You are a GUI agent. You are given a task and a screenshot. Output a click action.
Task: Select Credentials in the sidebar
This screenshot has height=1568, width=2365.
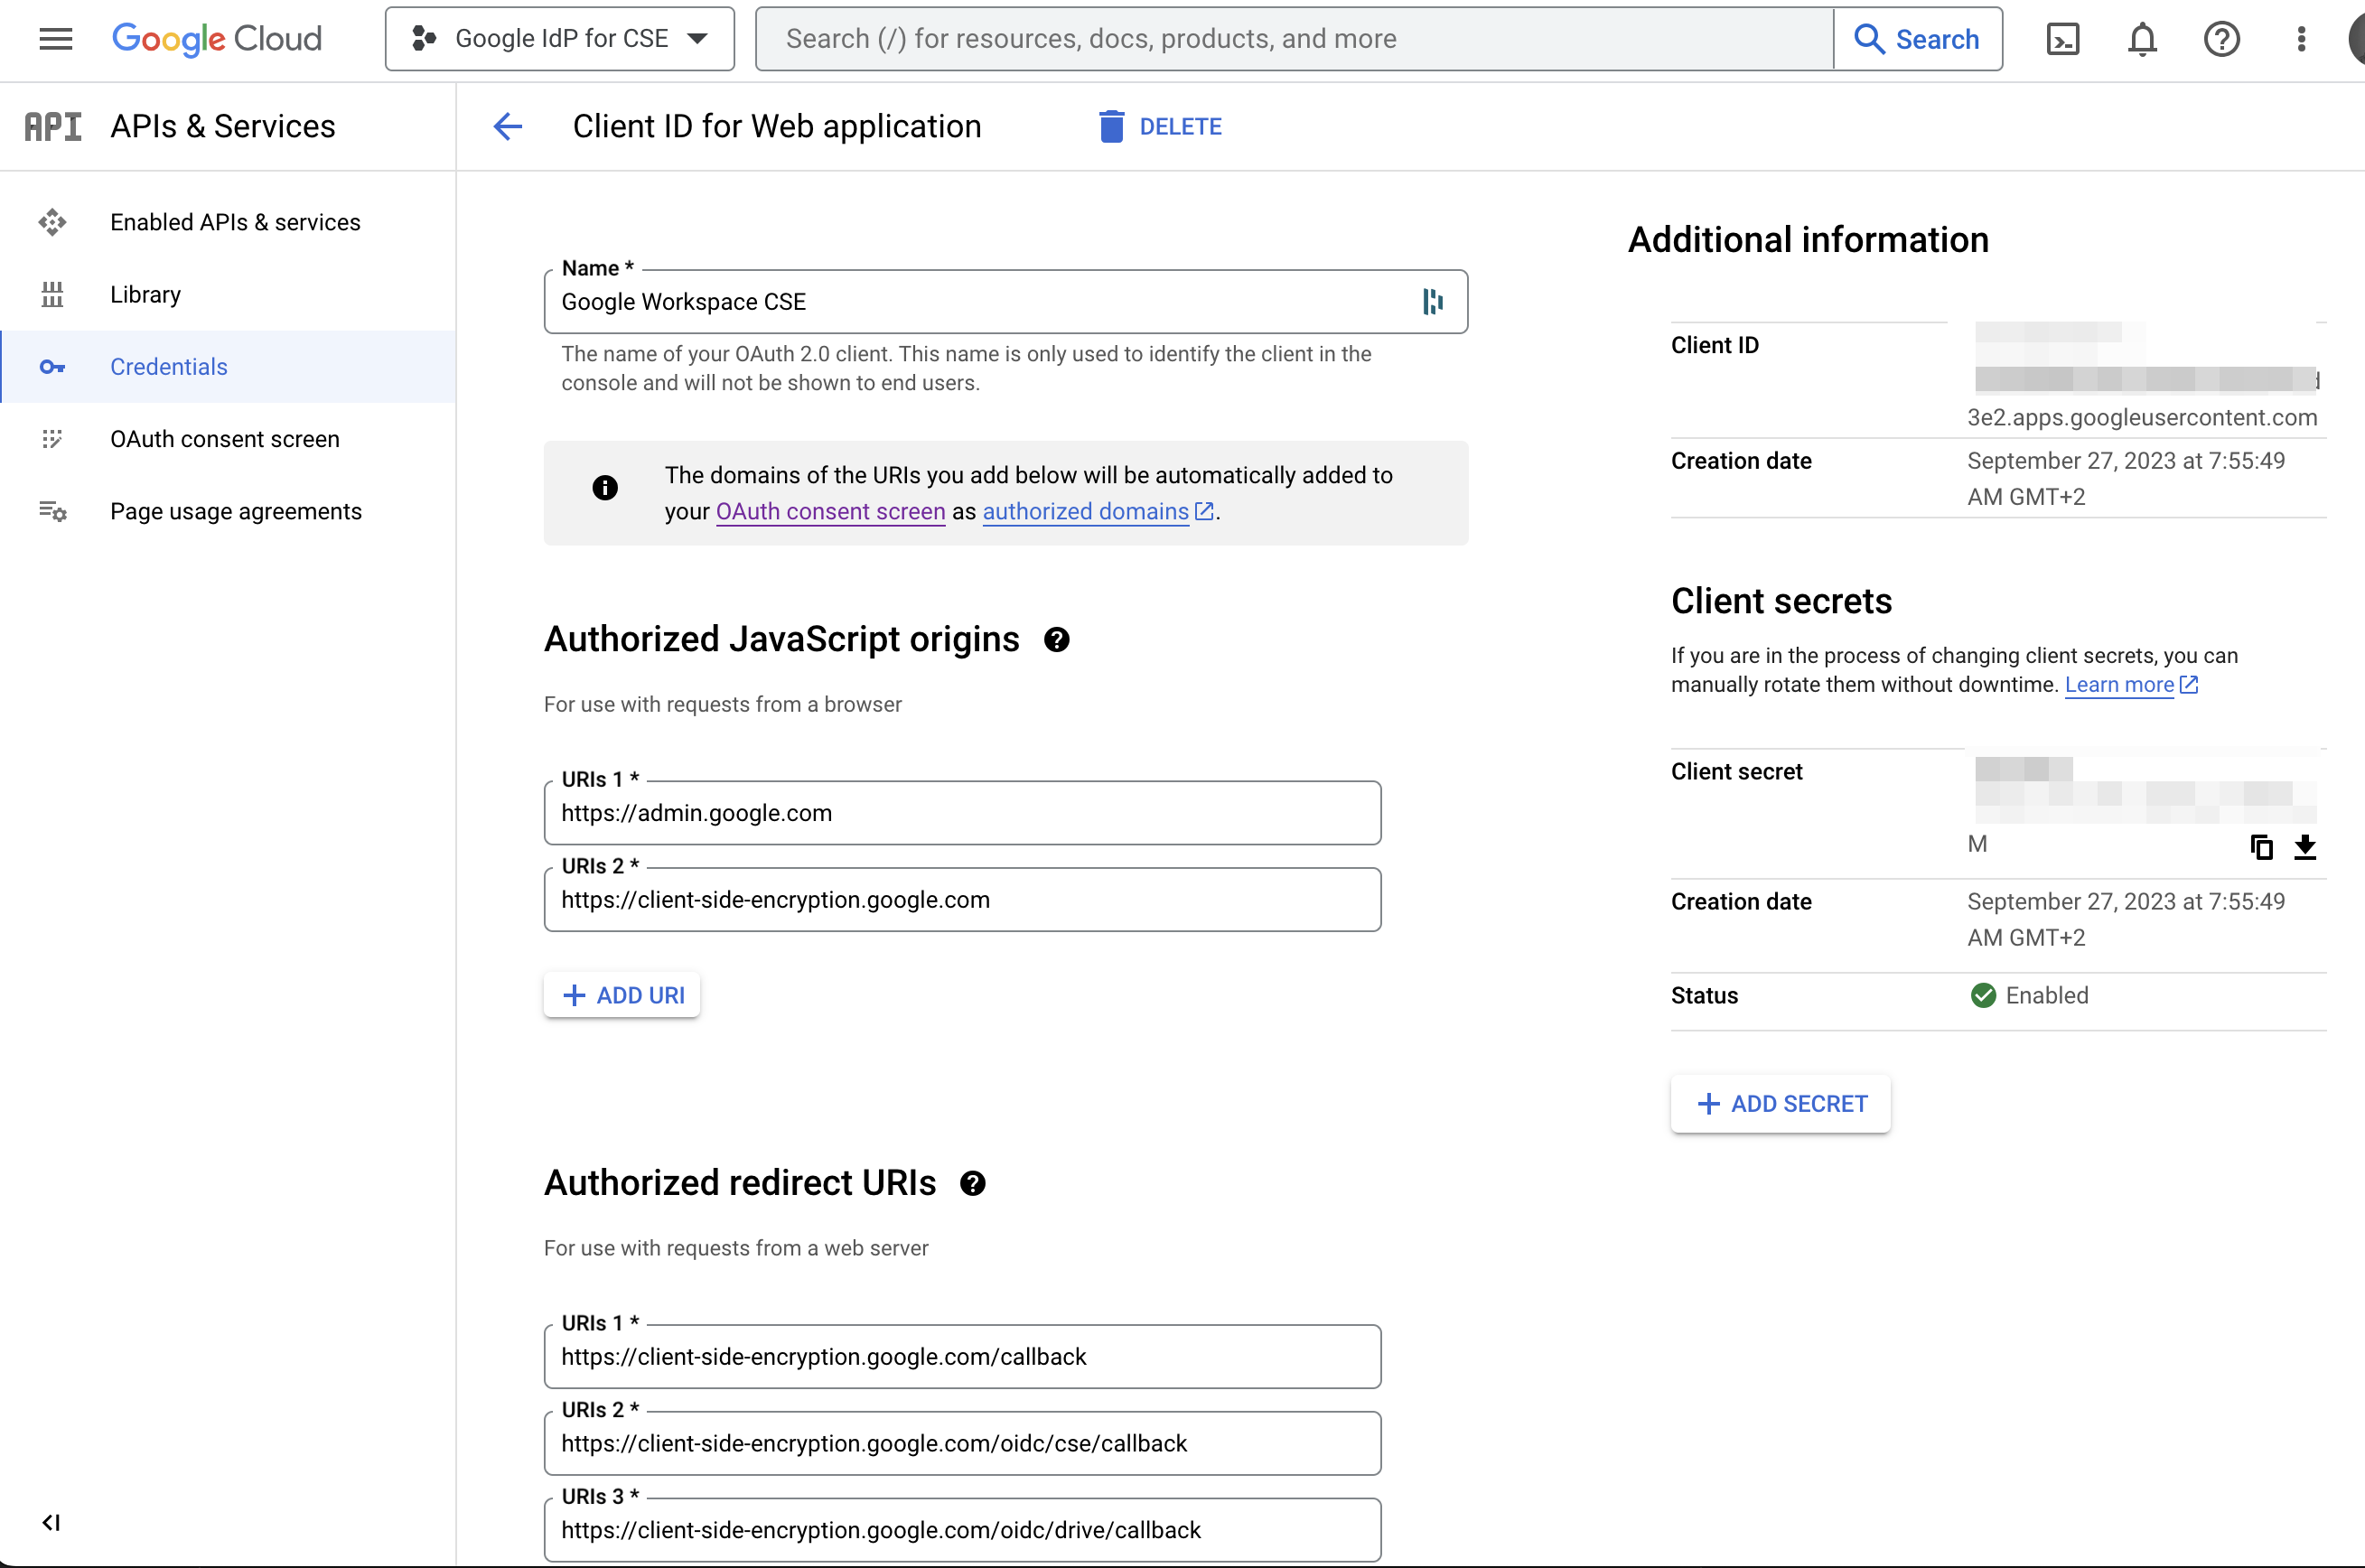[168, 366]
